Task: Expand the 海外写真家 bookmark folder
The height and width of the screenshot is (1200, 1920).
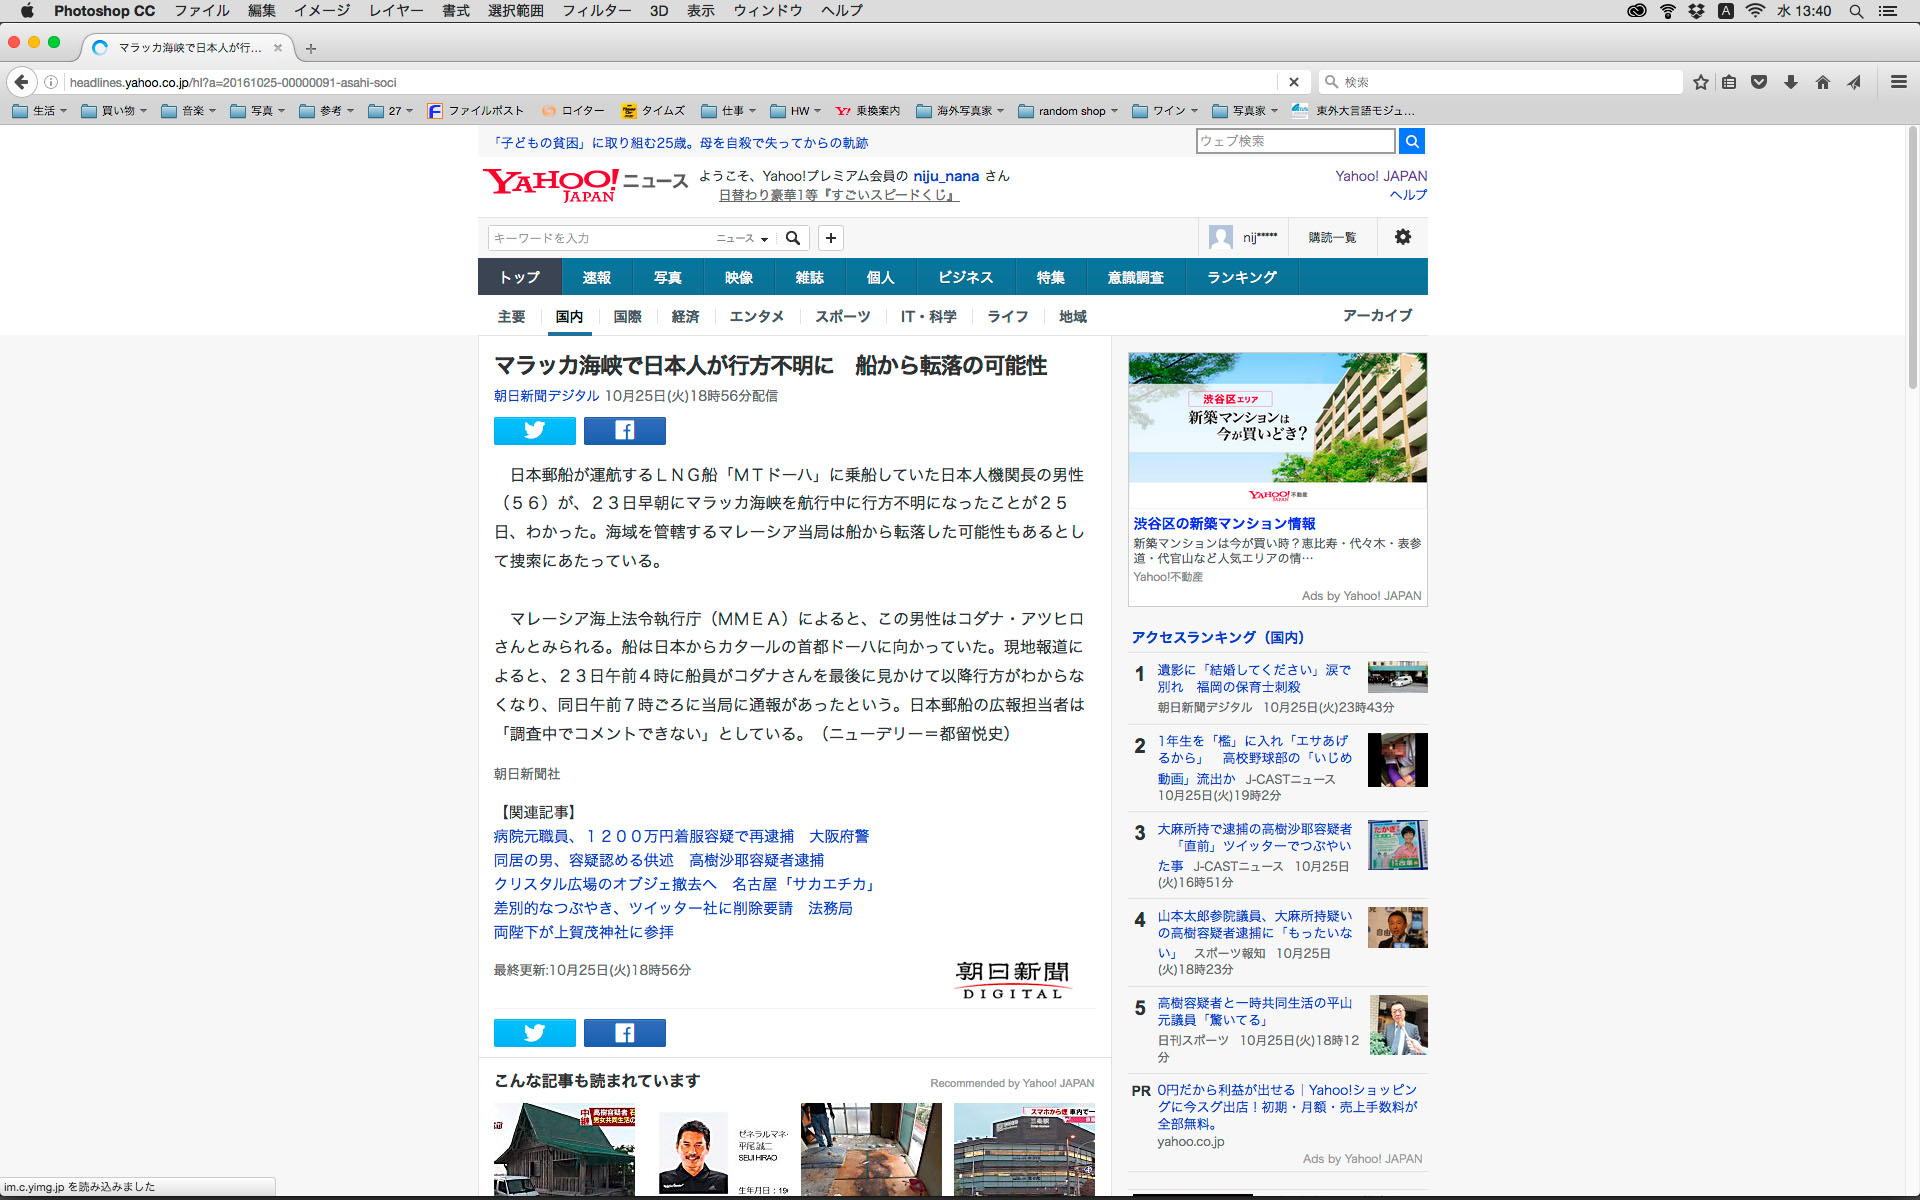Action: tap(960, 111)
